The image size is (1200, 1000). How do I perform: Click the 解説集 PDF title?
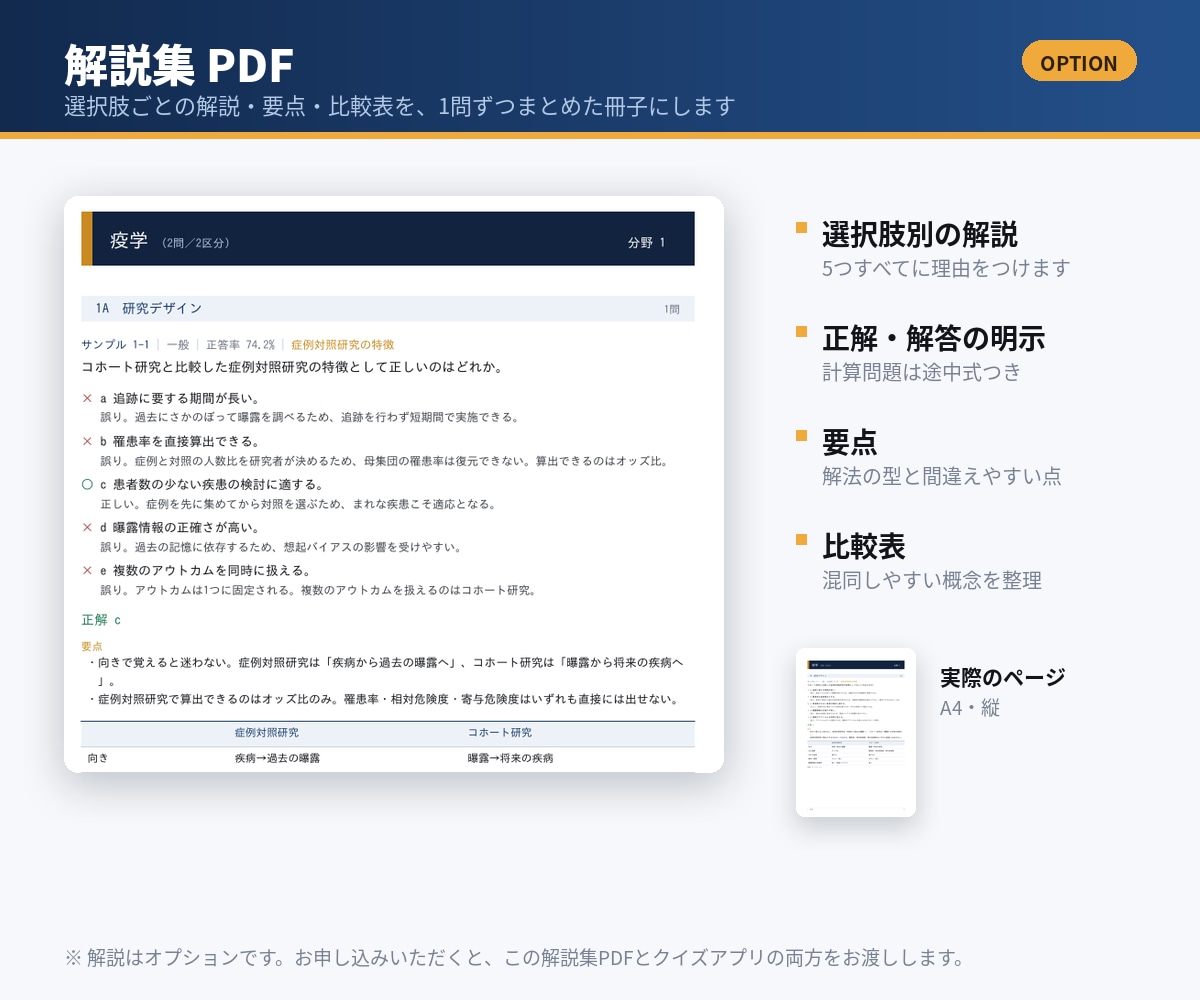[179, 65]
